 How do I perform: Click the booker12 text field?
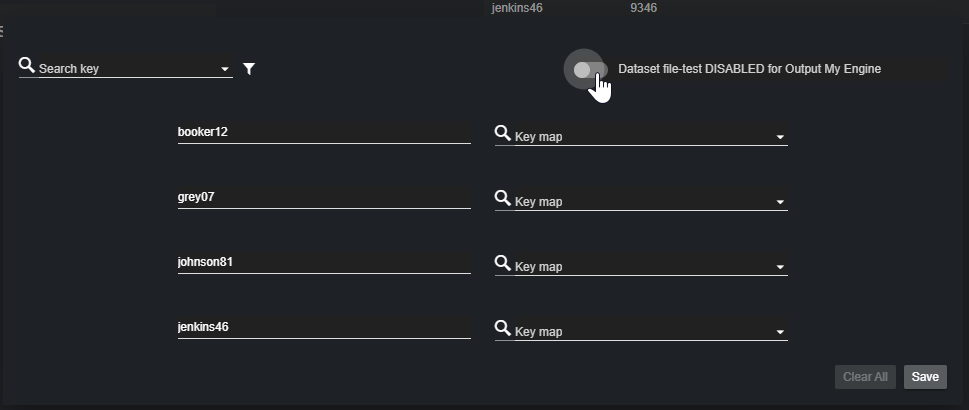point(323,132)
